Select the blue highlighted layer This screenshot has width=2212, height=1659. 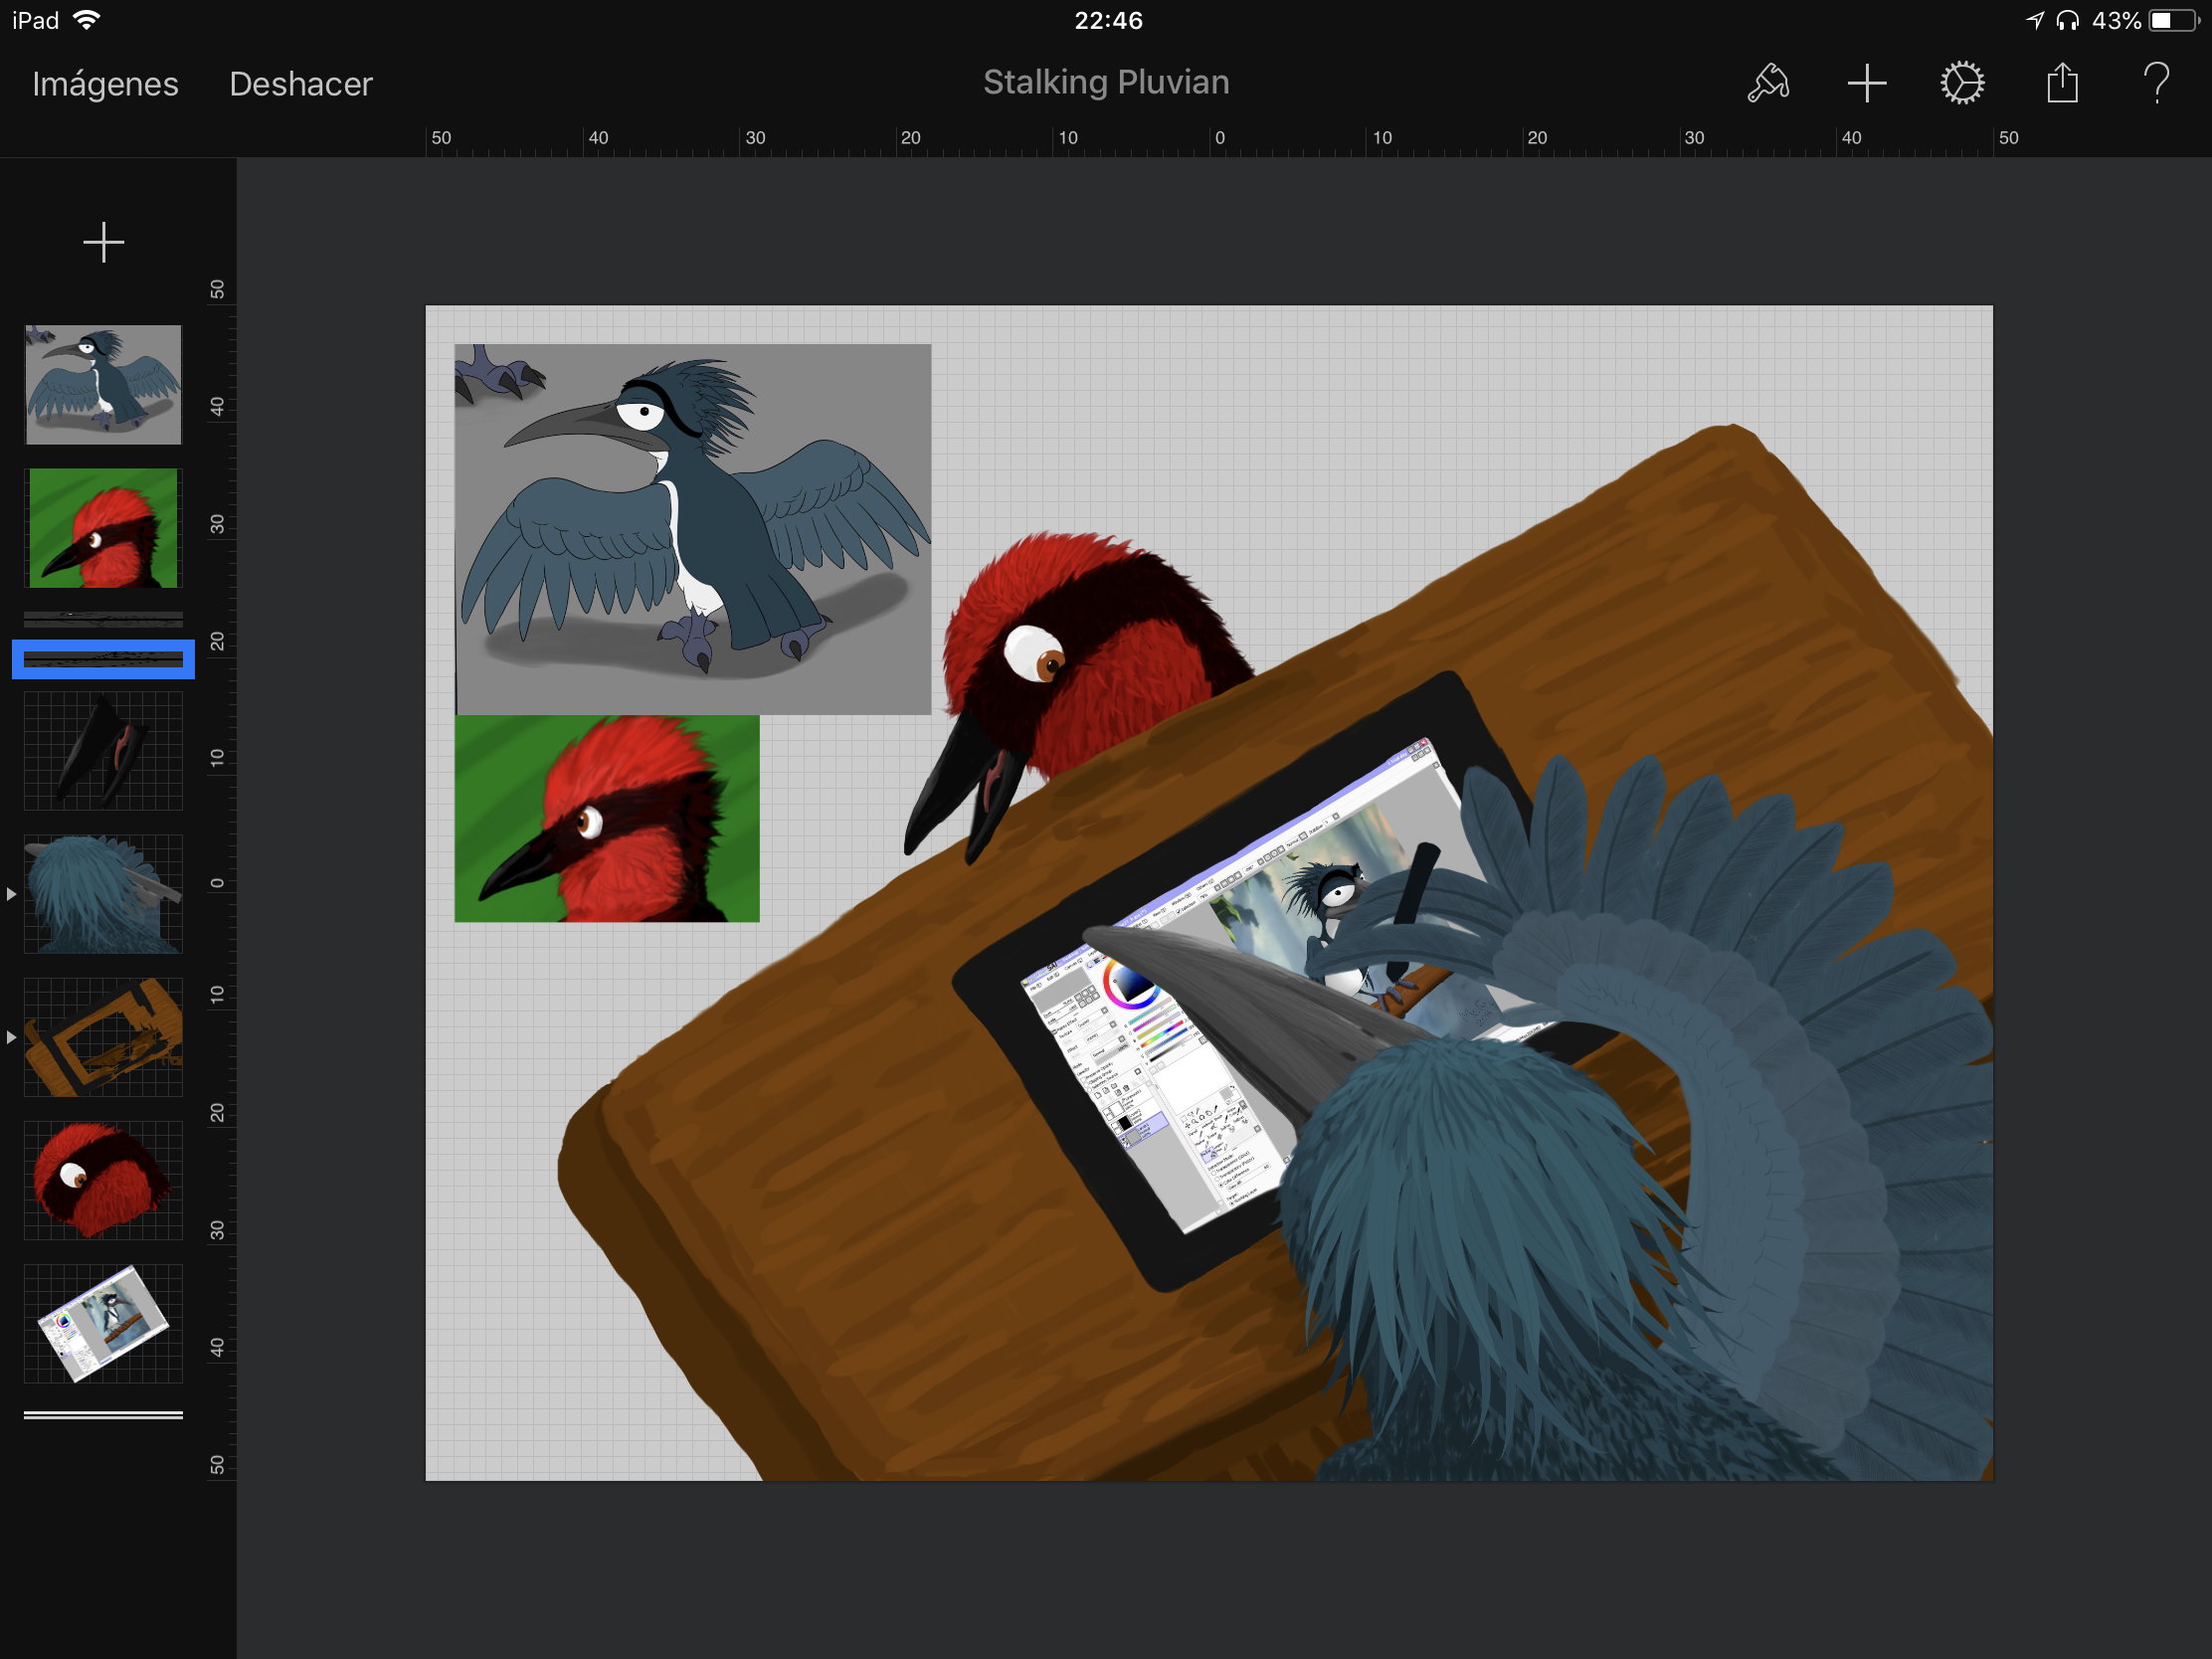coord(103,658)
